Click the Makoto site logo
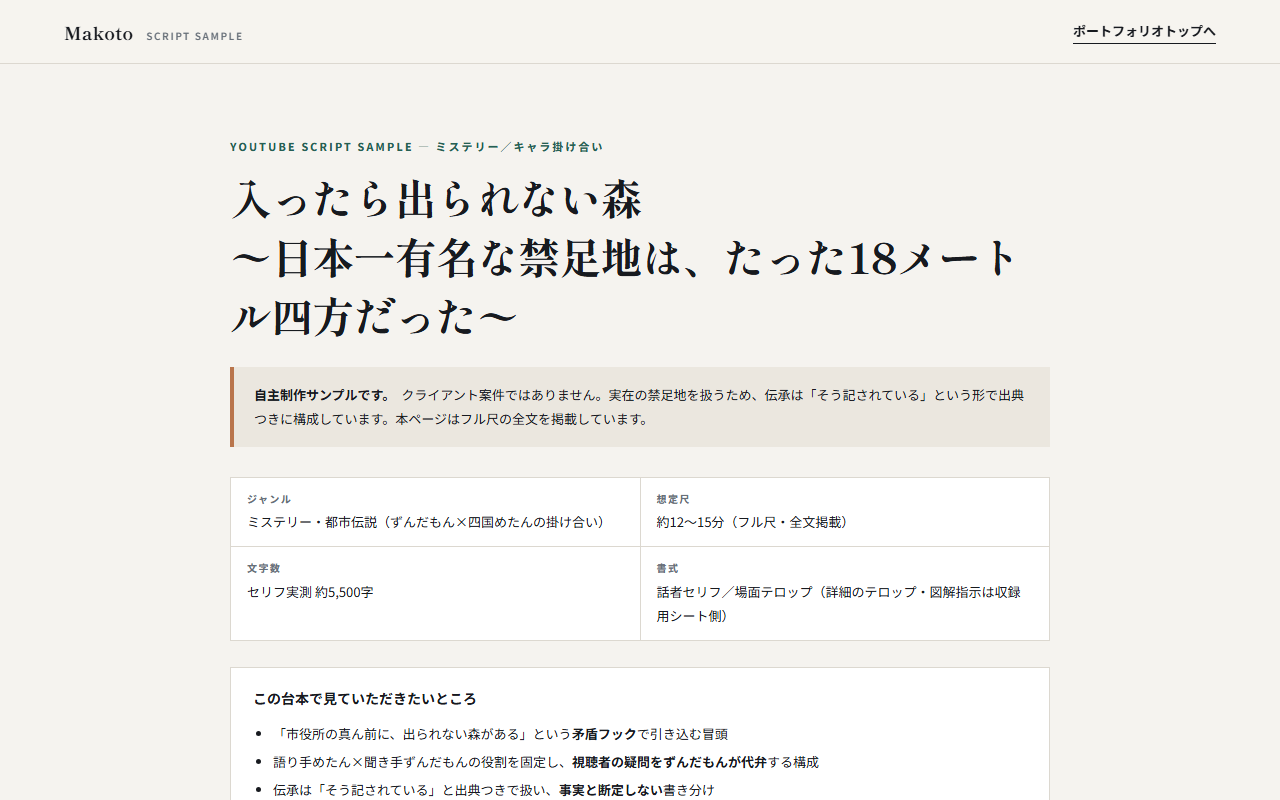Image resolution: width=1280 pixels, height=800 pixels. [x=99, y=34]
